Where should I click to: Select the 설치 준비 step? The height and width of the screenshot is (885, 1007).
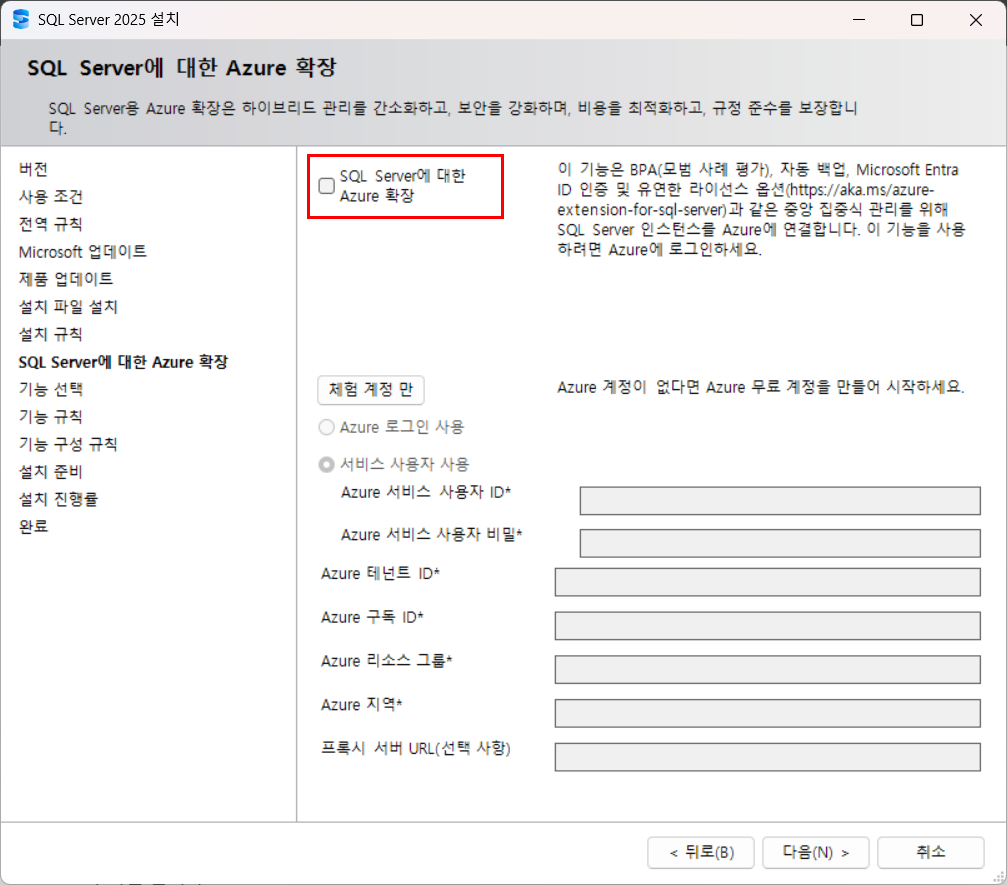[51, 473]
